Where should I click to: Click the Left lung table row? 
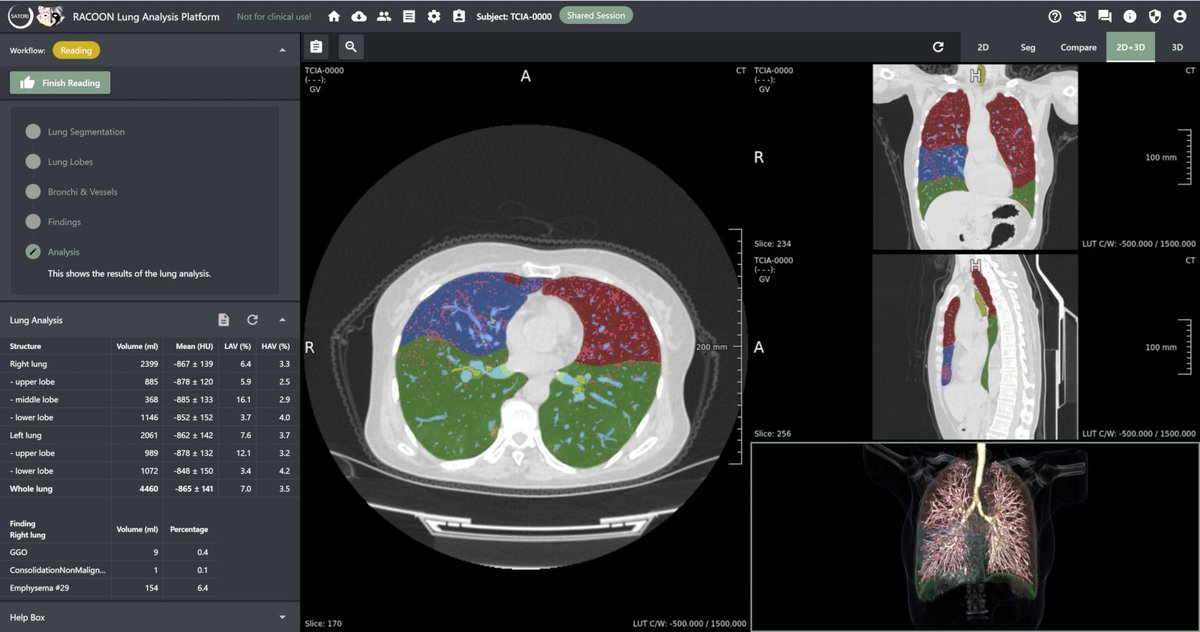click(150, 435)
